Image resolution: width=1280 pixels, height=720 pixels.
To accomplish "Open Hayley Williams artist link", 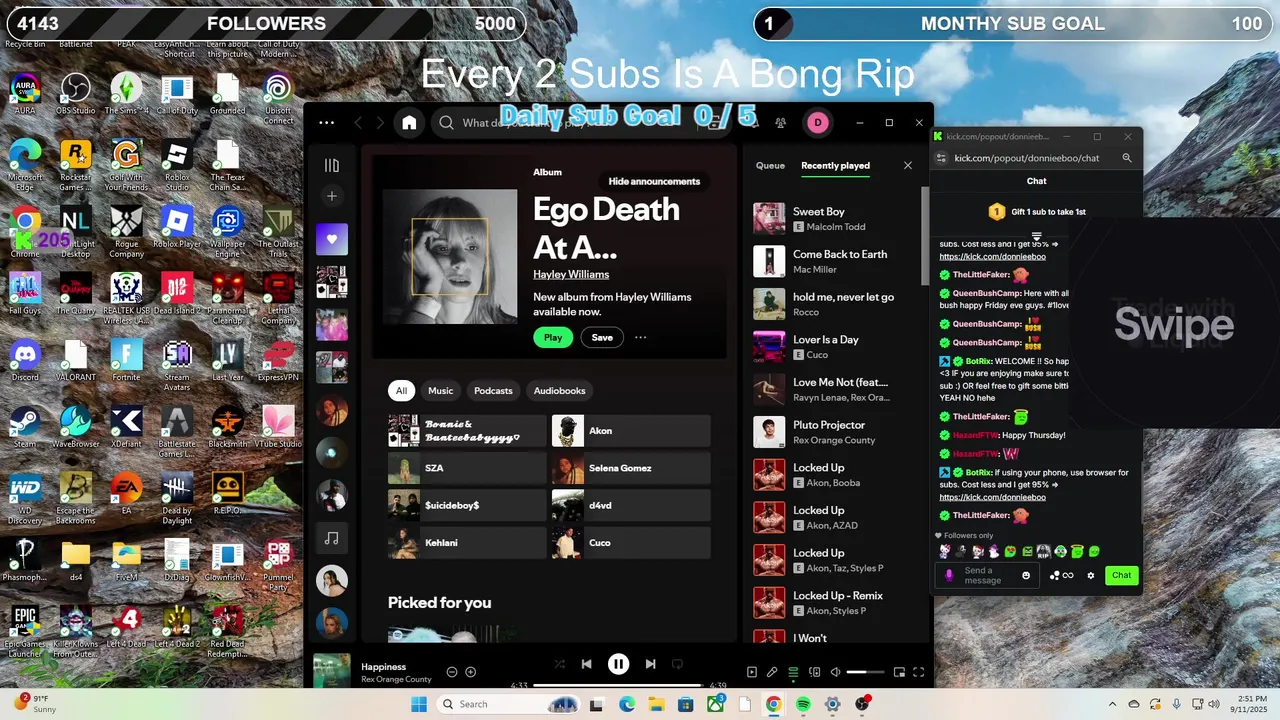I will 571,274.
